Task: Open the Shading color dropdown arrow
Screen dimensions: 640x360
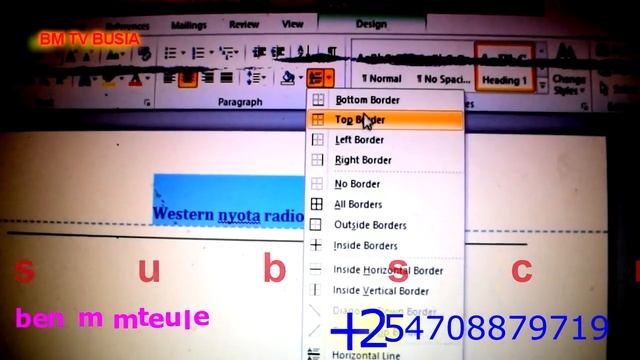Action: pos(301,78)
